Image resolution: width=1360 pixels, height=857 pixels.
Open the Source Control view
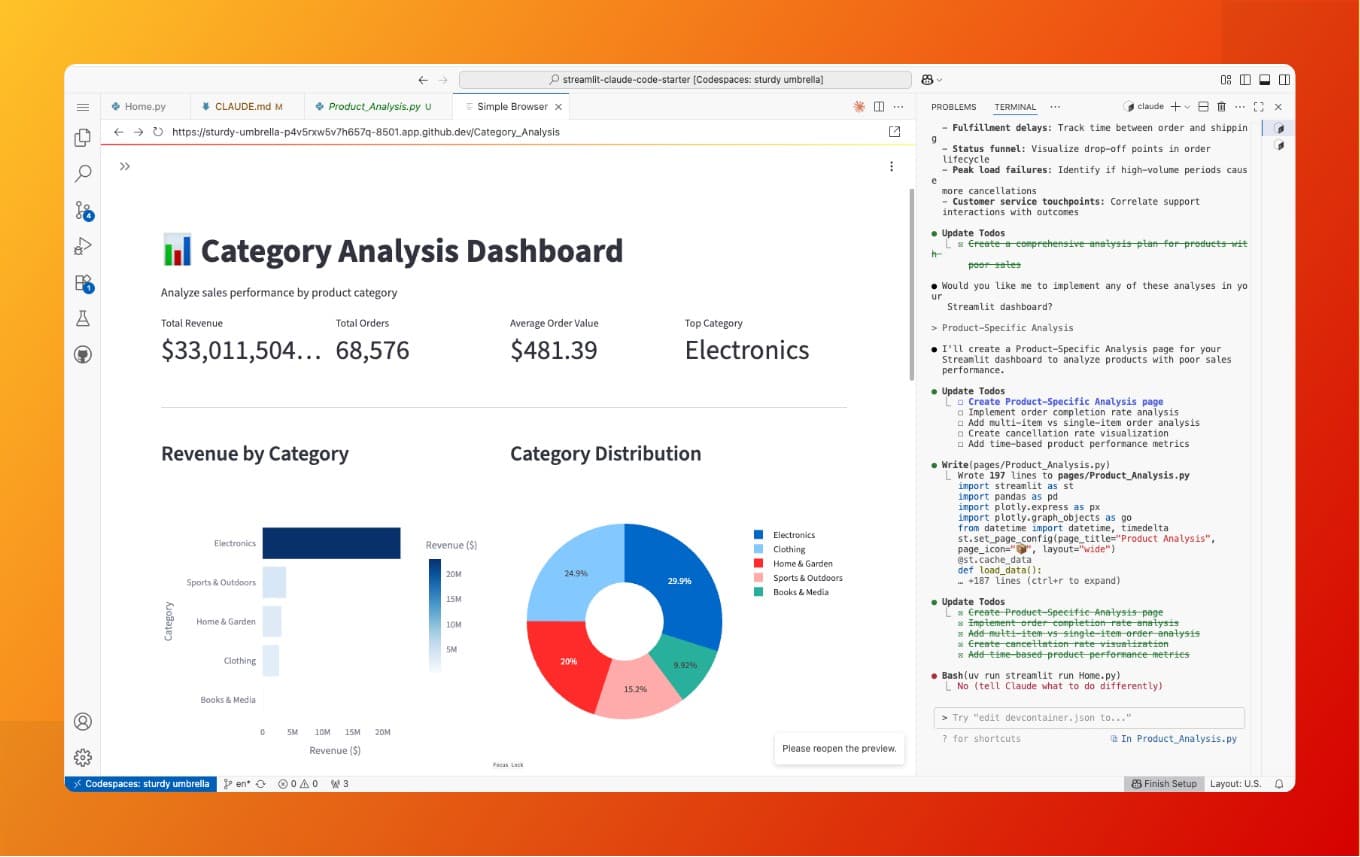[x=83, y=210]
